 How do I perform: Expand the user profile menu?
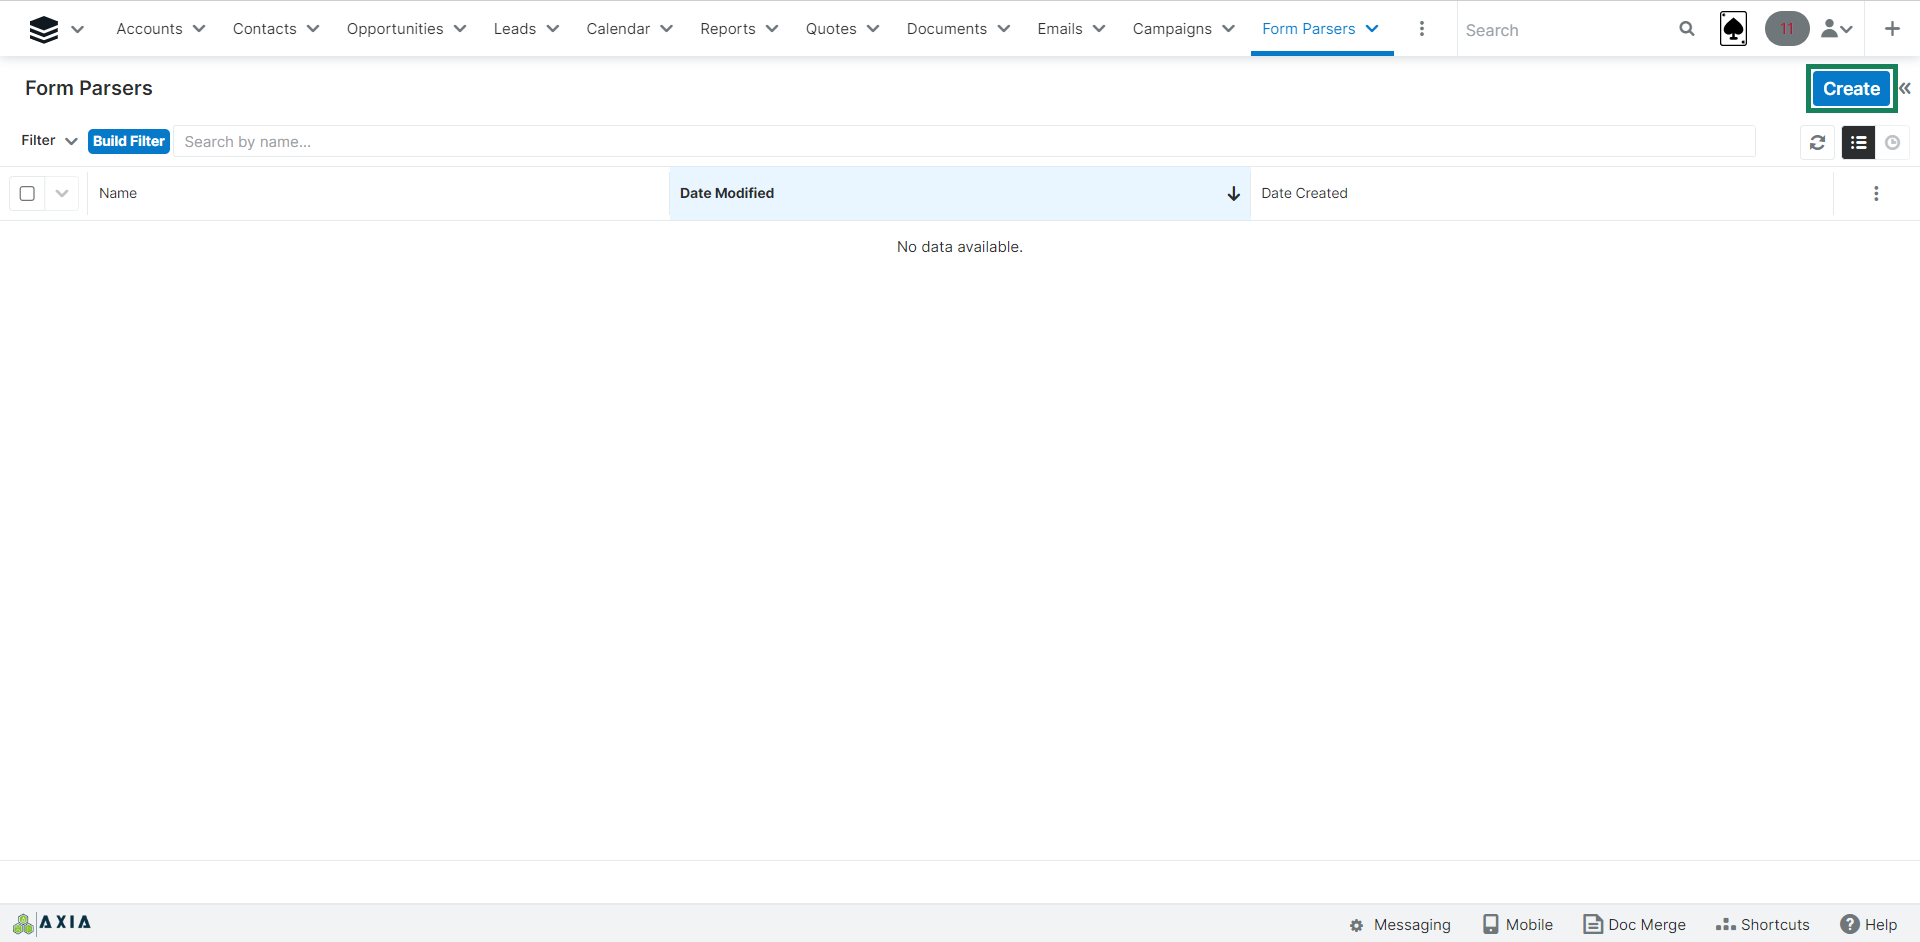click(x=1837, y=29)
